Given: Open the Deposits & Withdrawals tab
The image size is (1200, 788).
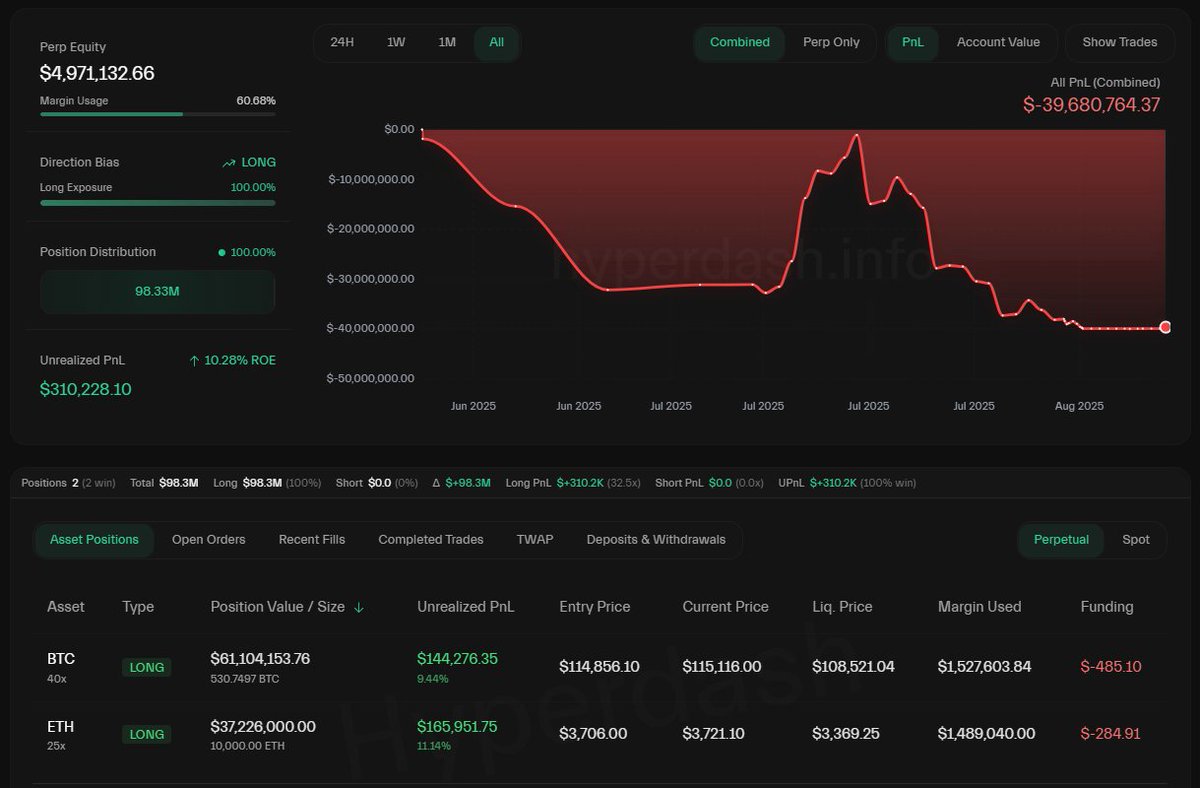Looking at the screenshot, I should pyautogui.click(x=656, y=539).
